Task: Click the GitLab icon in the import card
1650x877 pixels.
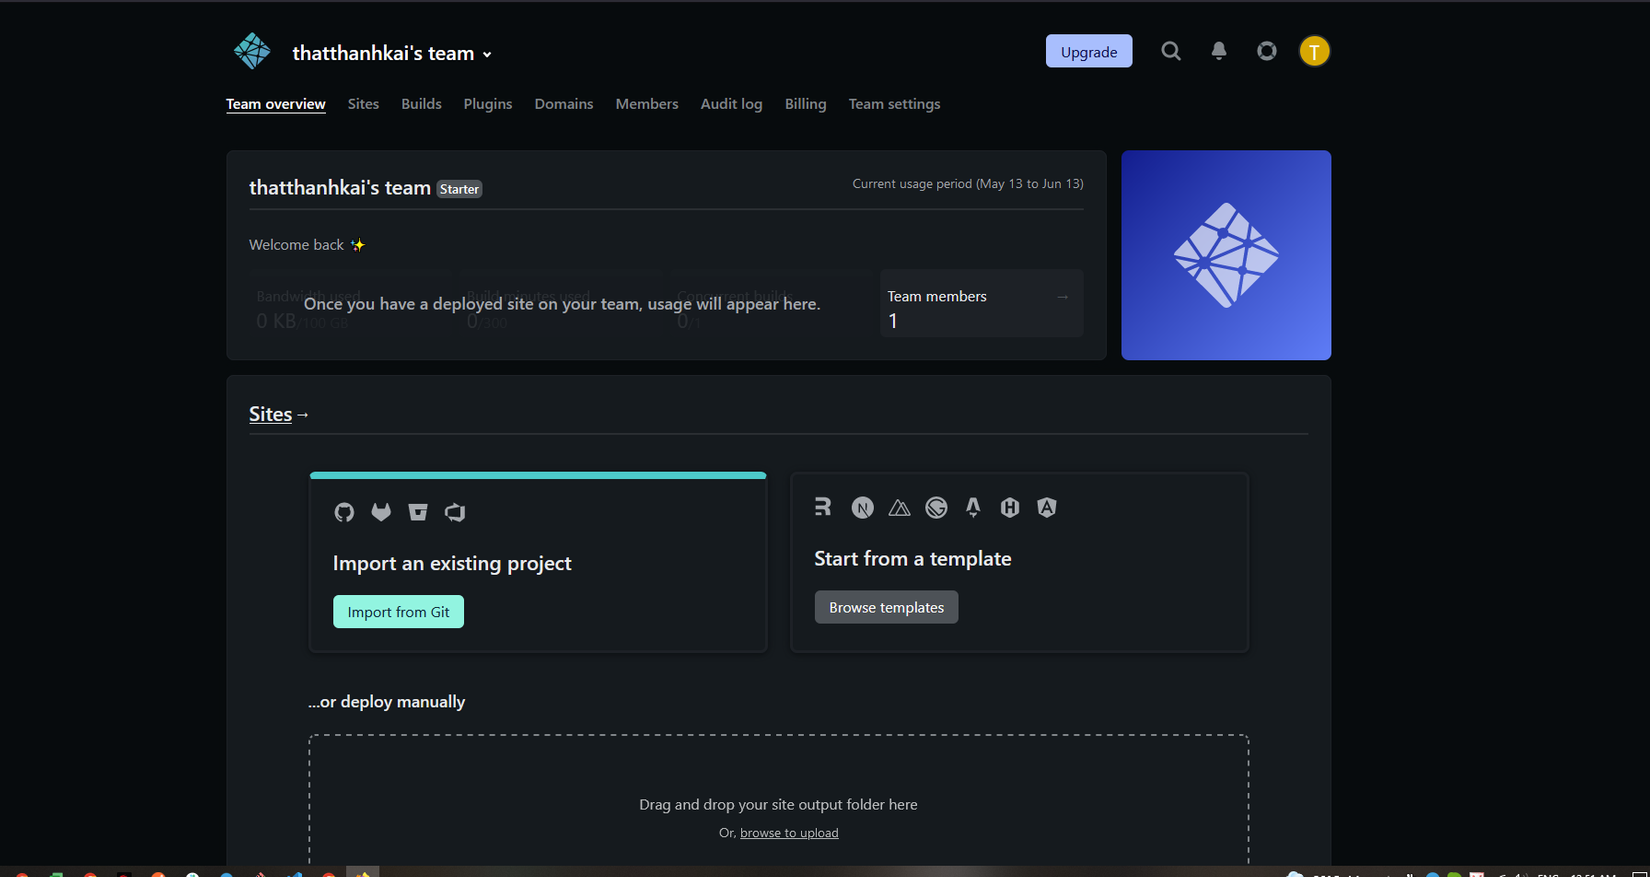Action: (x=381, y=512)
